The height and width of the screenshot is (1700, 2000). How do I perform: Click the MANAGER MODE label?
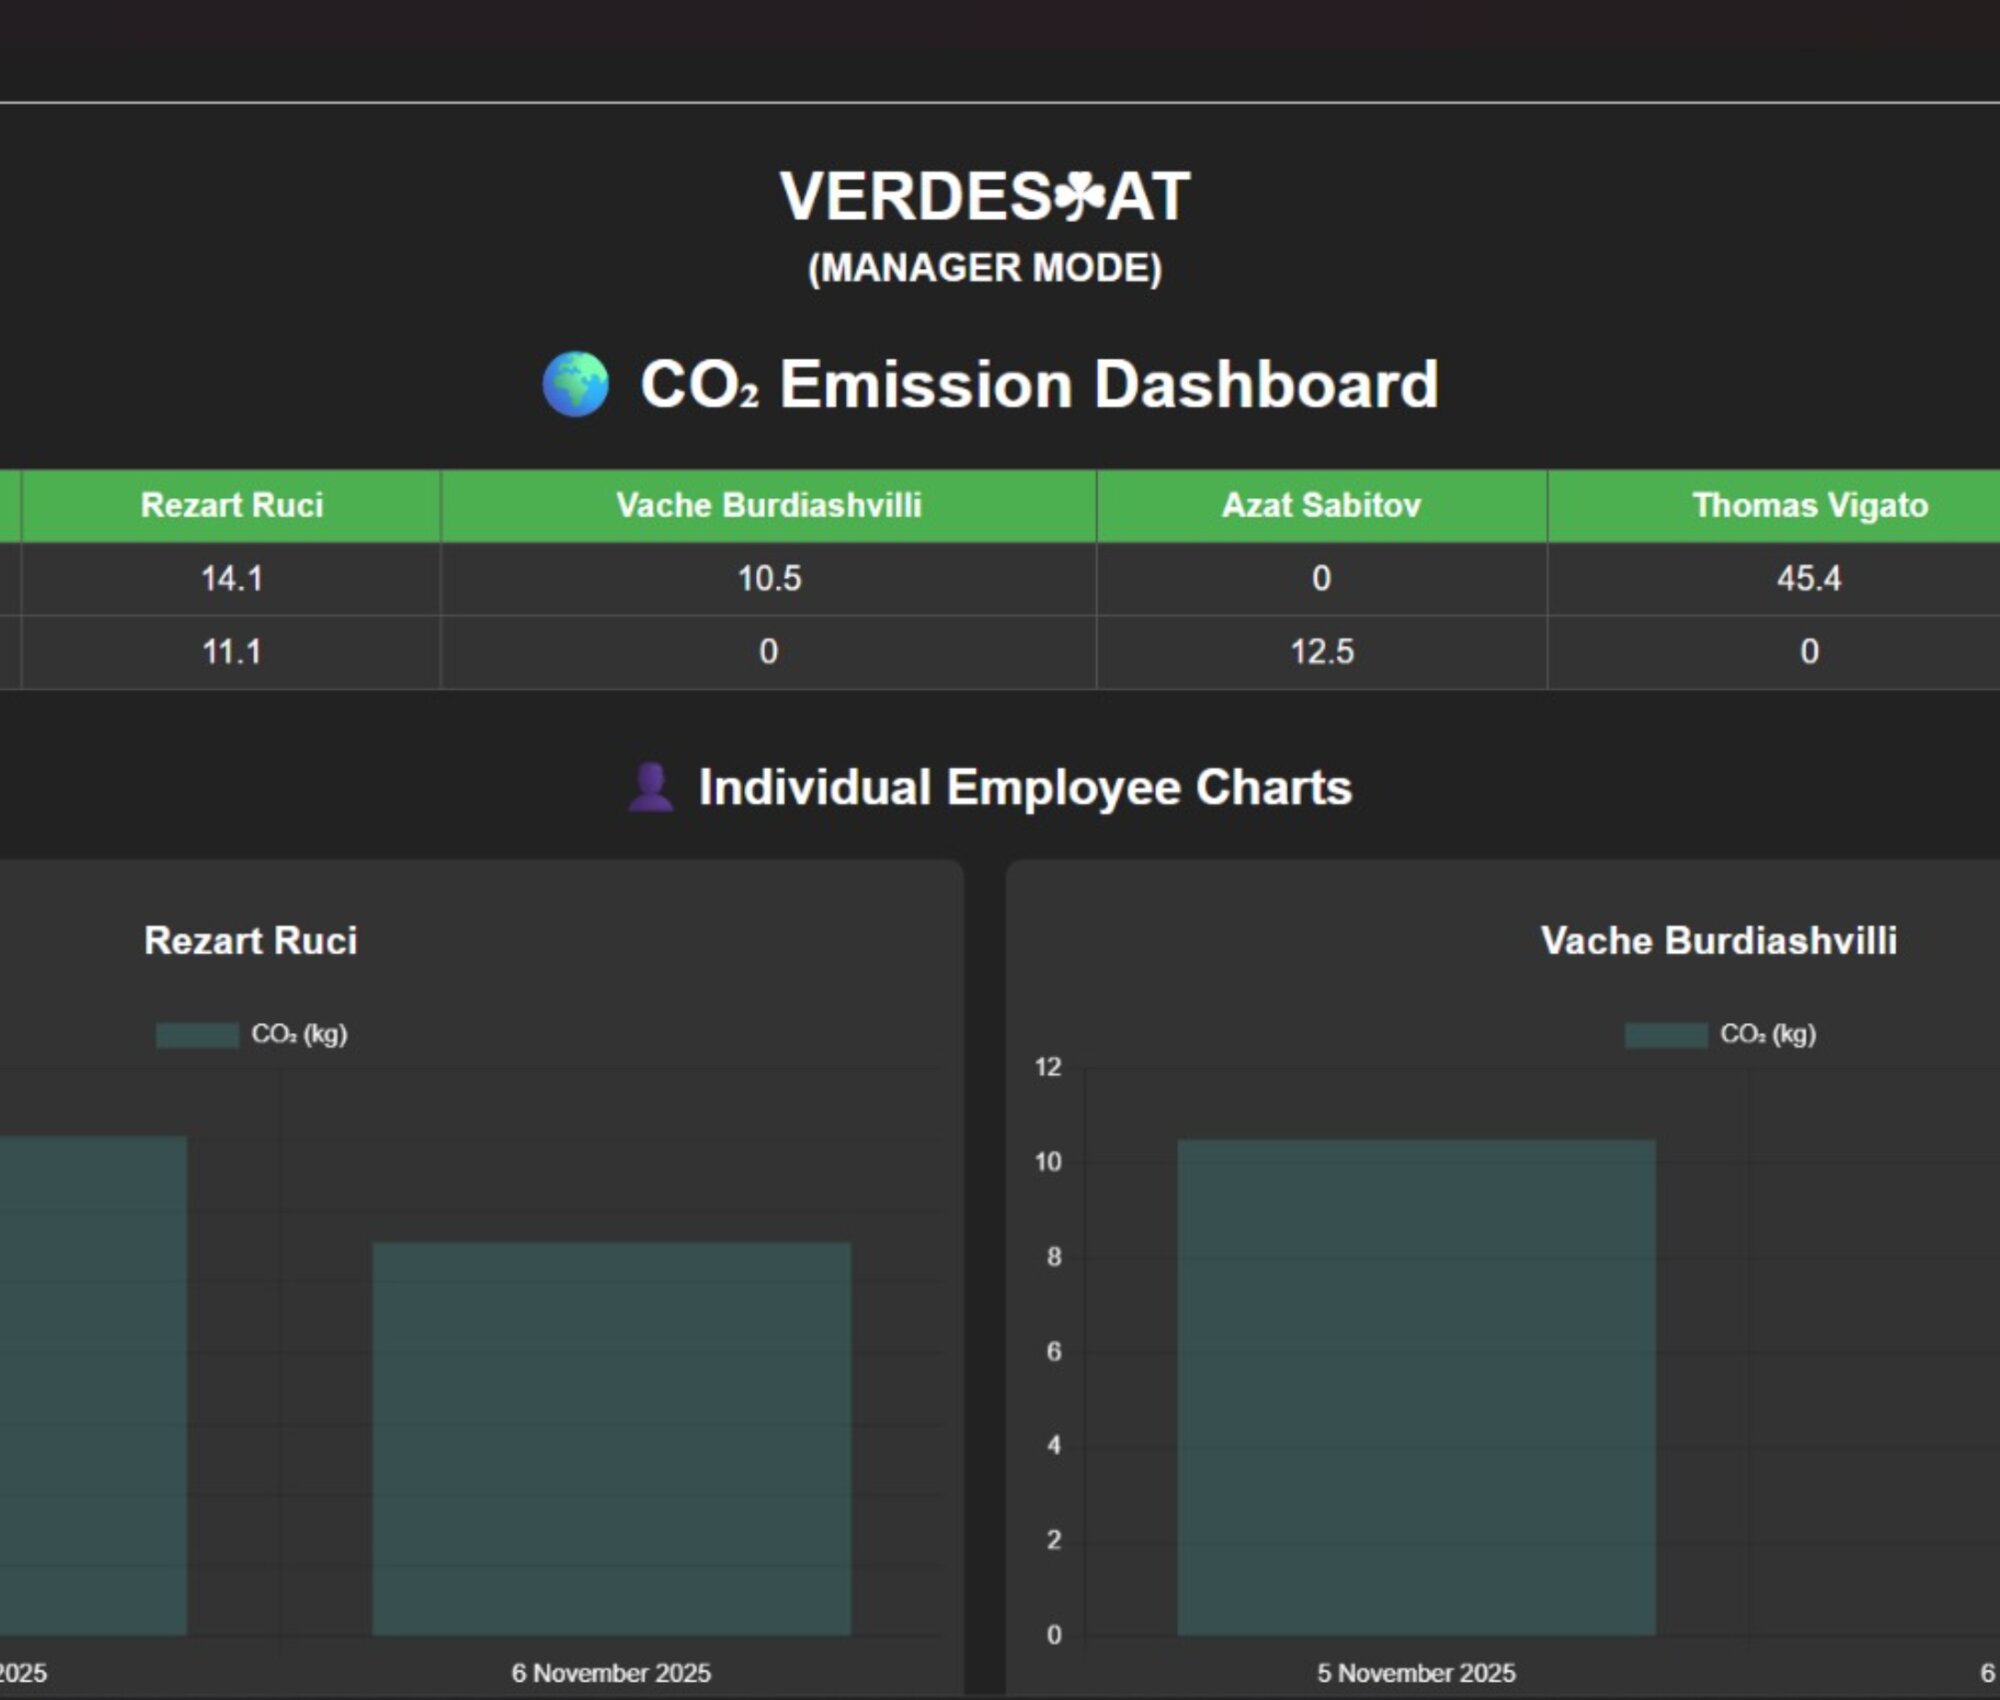point(985,268)
